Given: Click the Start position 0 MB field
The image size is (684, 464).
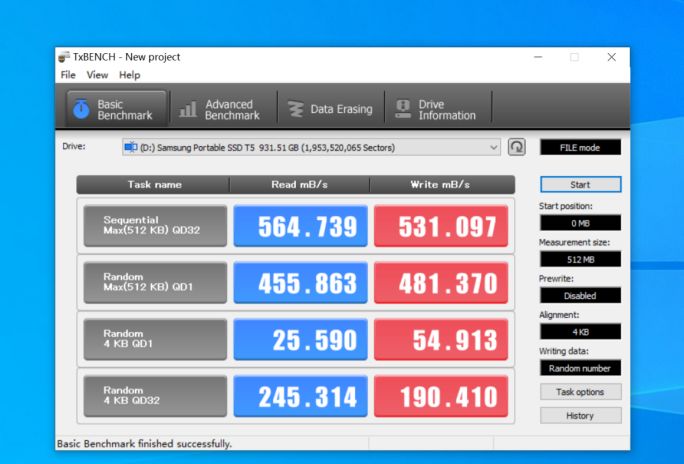Looking at the screenshot, I should click(580, 223).
